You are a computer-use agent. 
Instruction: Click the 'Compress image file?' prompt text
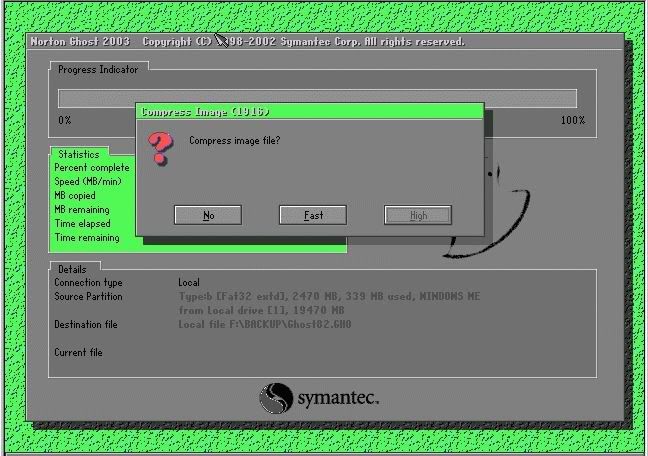(235, 141)
